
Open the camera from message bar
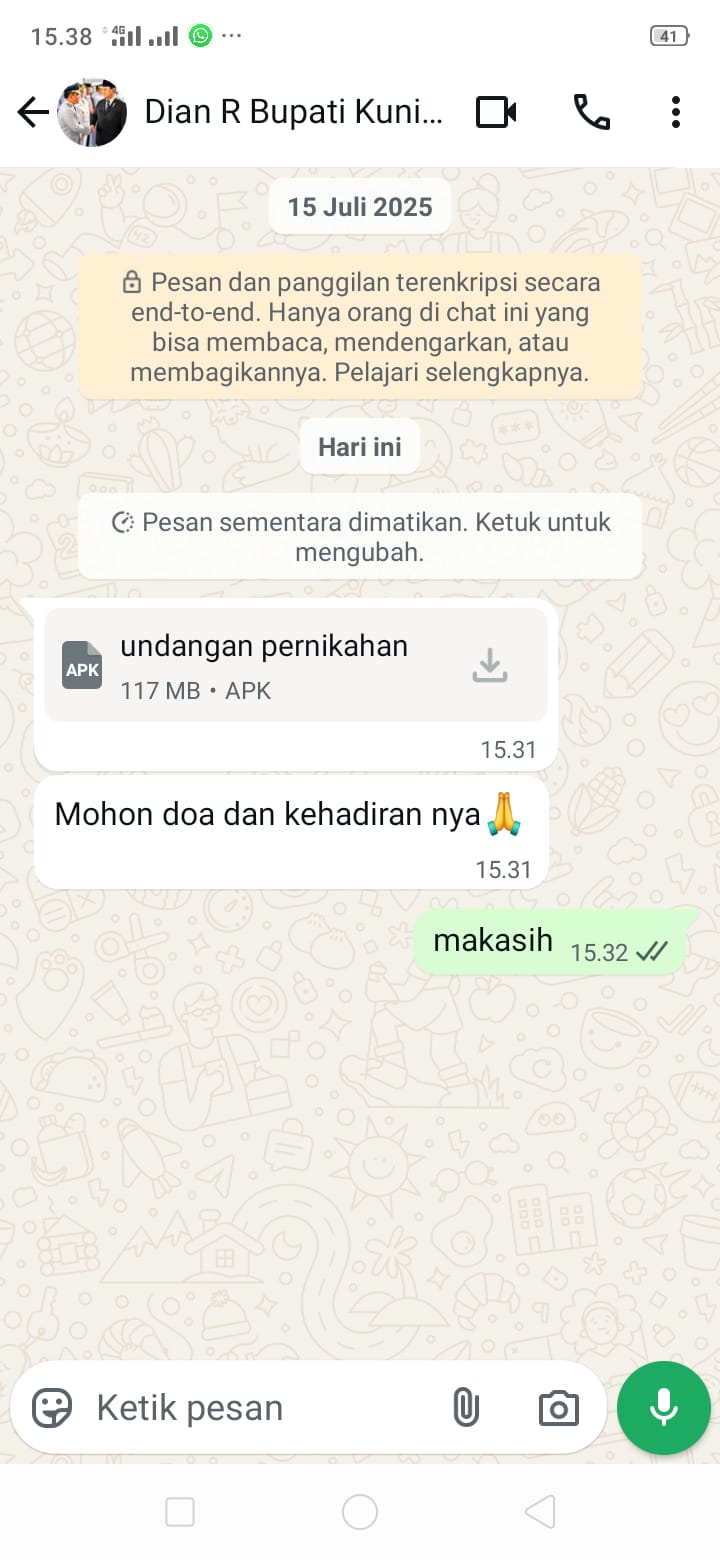558,1408
